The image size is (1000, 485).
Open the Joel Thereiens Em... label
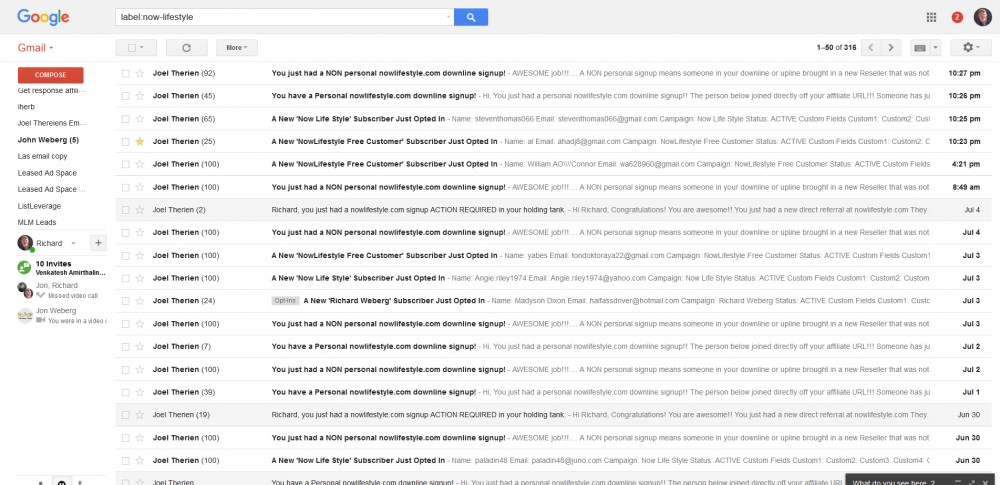tap(52, 123)
